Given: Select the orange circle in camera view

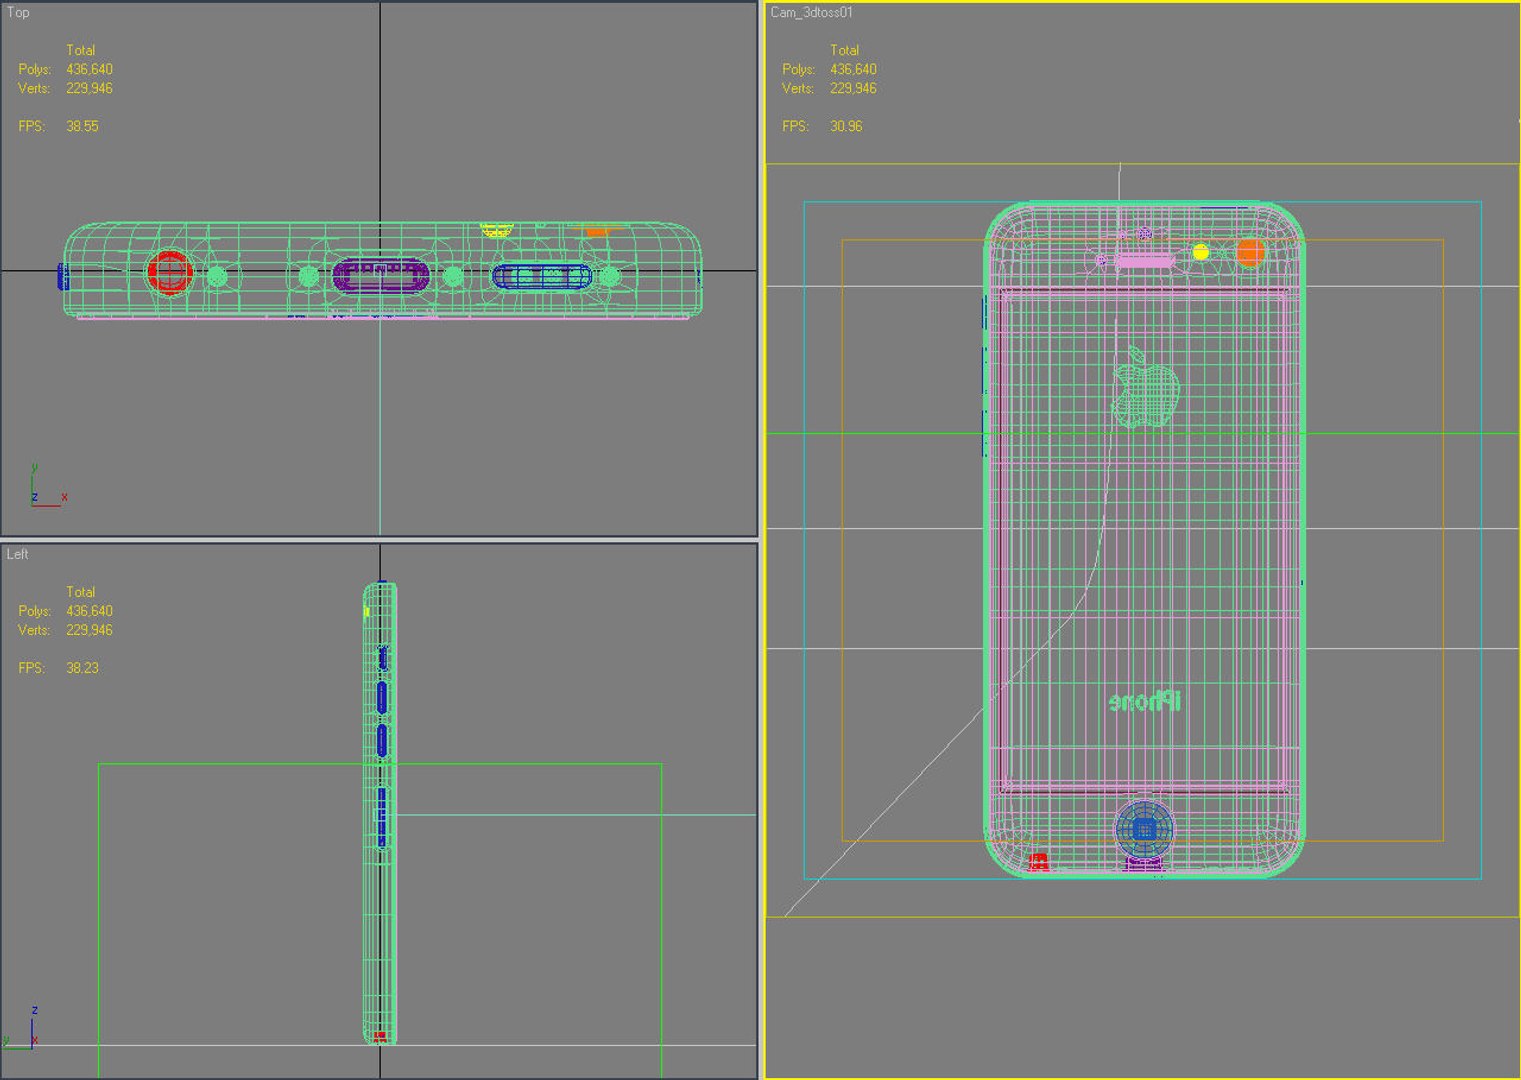Looking at the screenshot, I should pyautogui.click(x=1250, y=251).
